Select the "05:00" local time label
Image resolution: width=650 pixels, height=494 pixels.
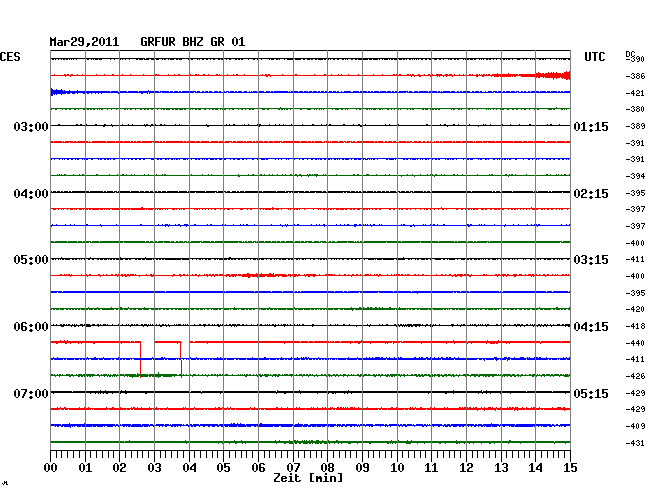[31, 260]
